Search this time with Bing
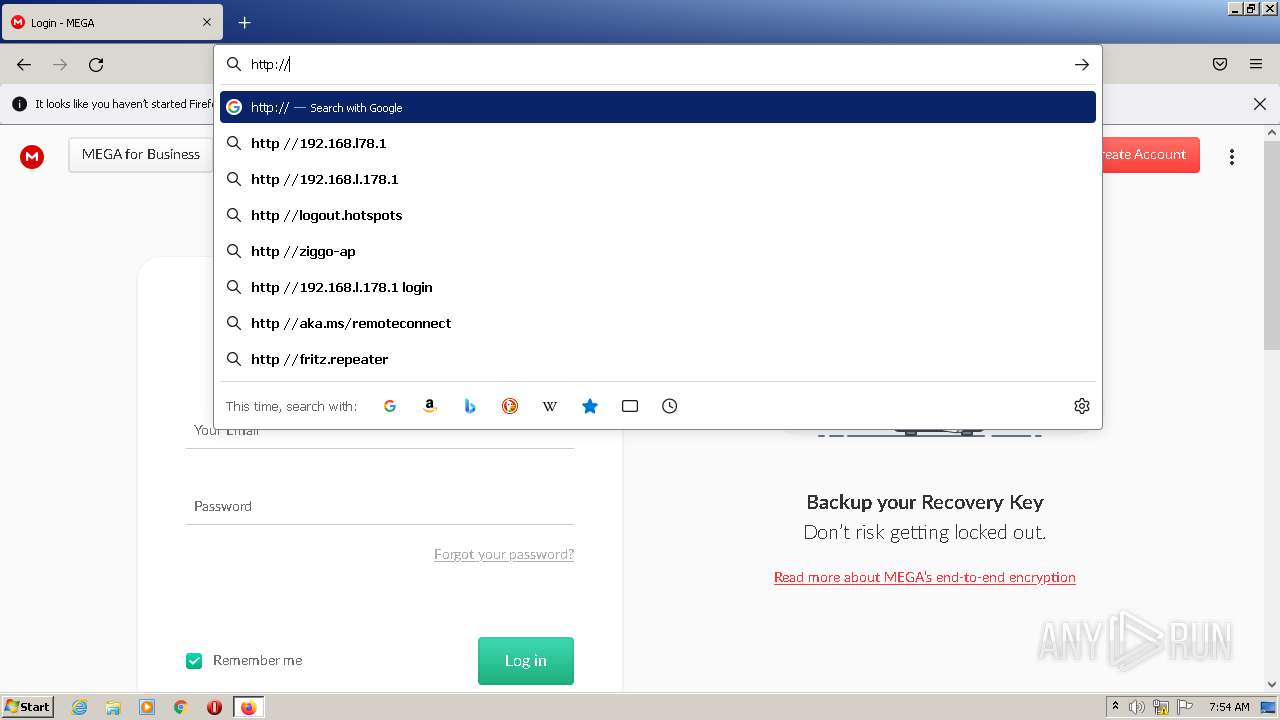The width and height of the screenshot is (1280, 720). click(x=470, y=406)
